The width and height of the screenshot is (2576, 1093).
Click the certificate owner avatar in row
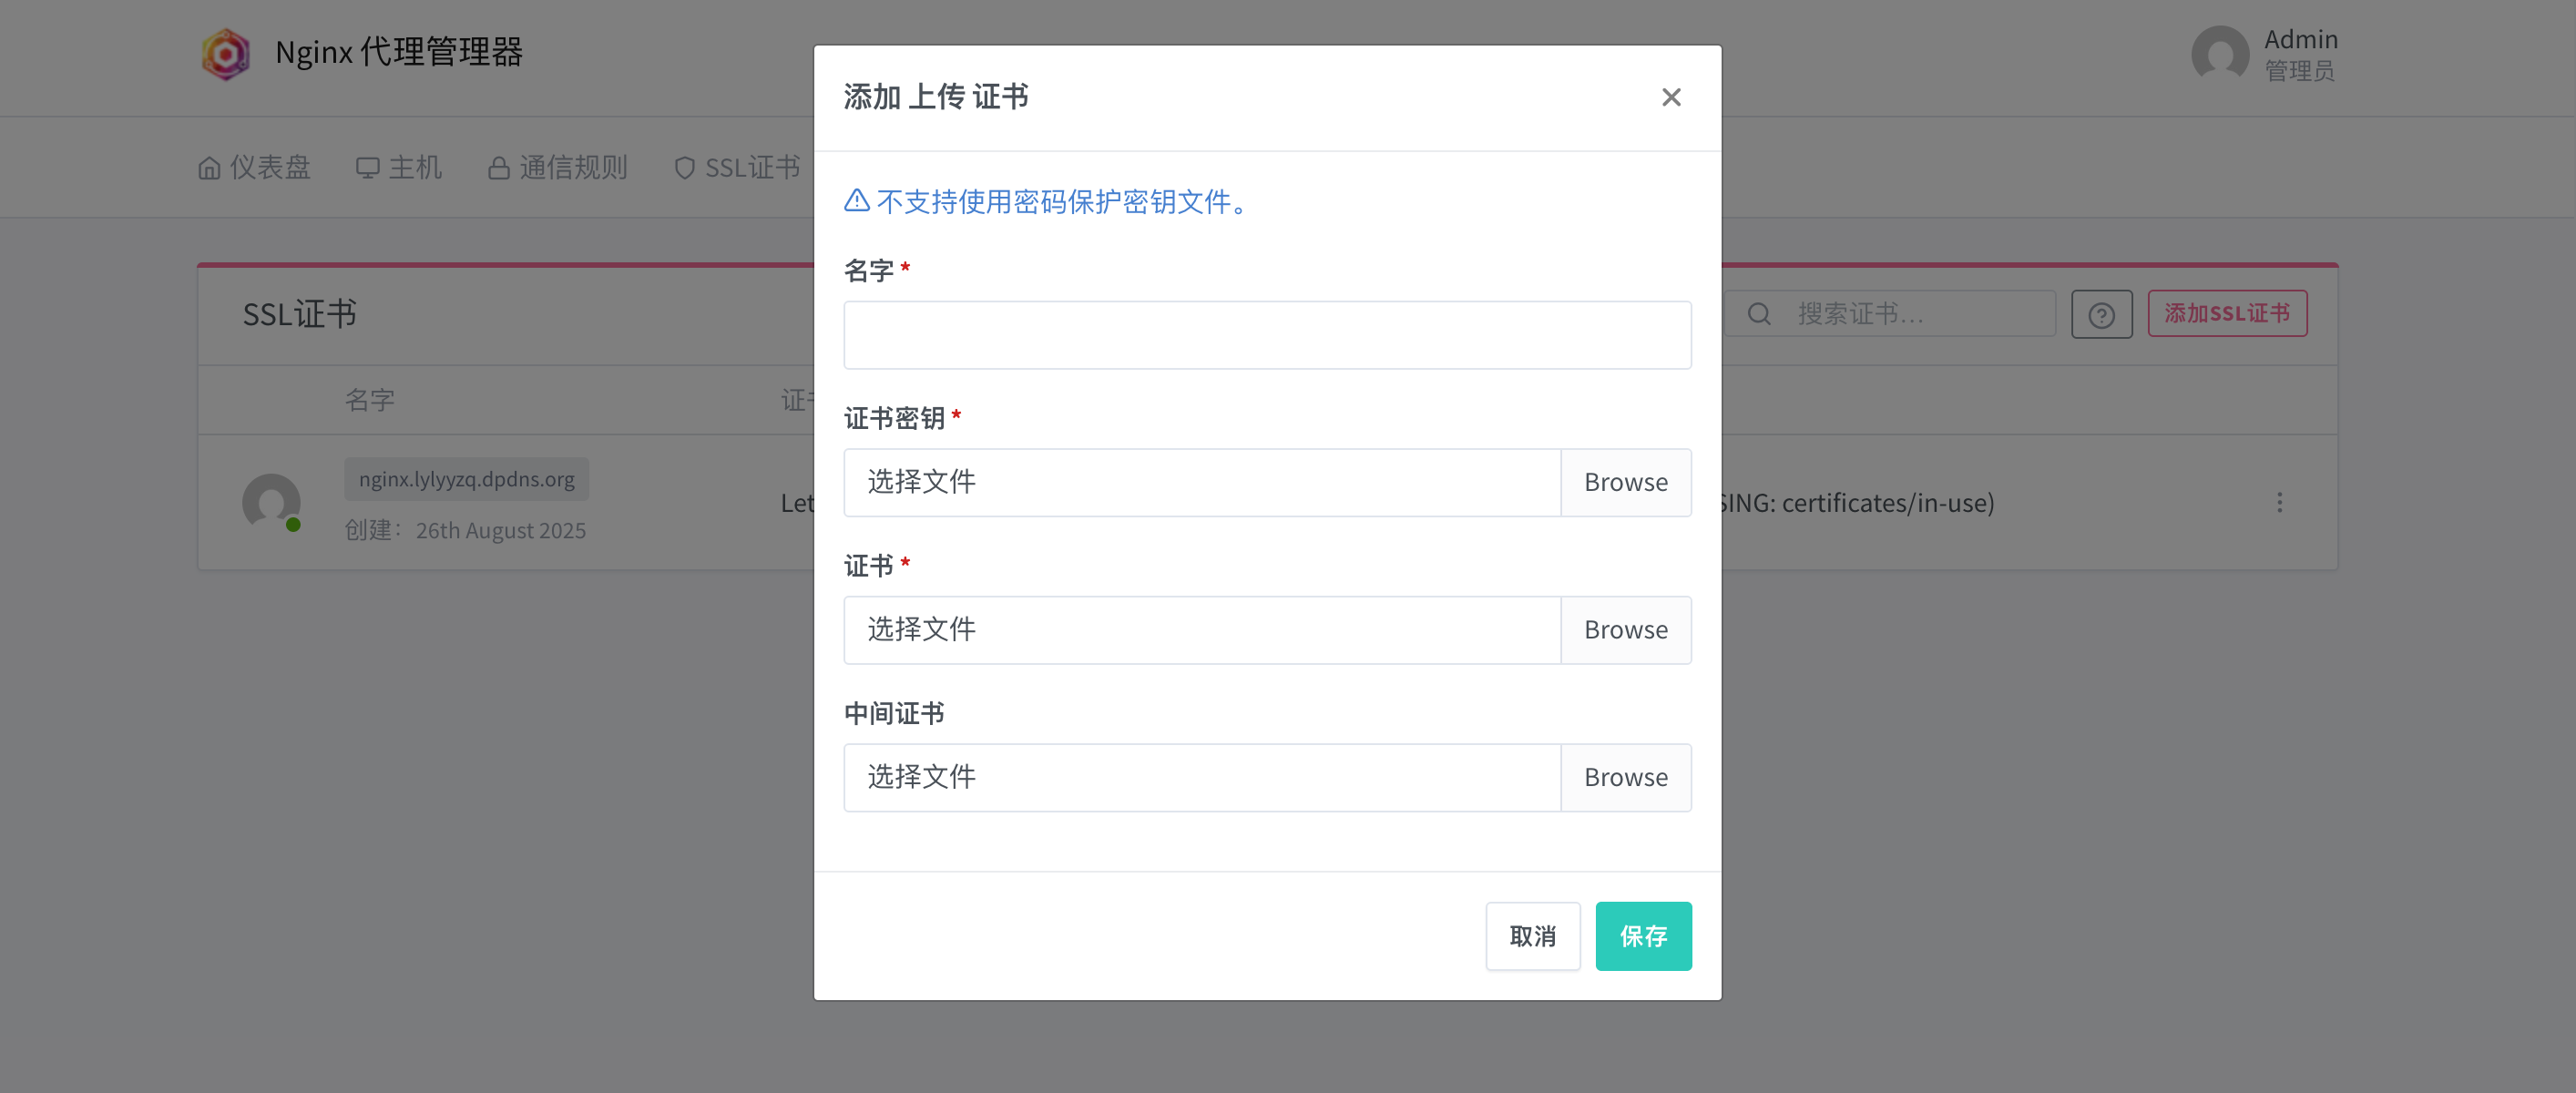(271, 502)
